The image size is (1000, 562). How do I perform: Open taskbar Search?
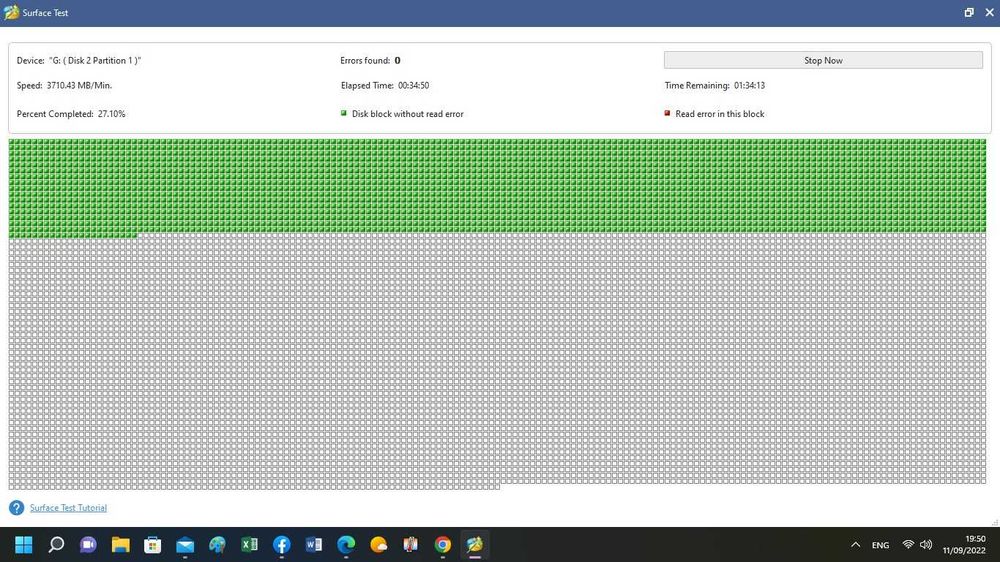point(56,545)
